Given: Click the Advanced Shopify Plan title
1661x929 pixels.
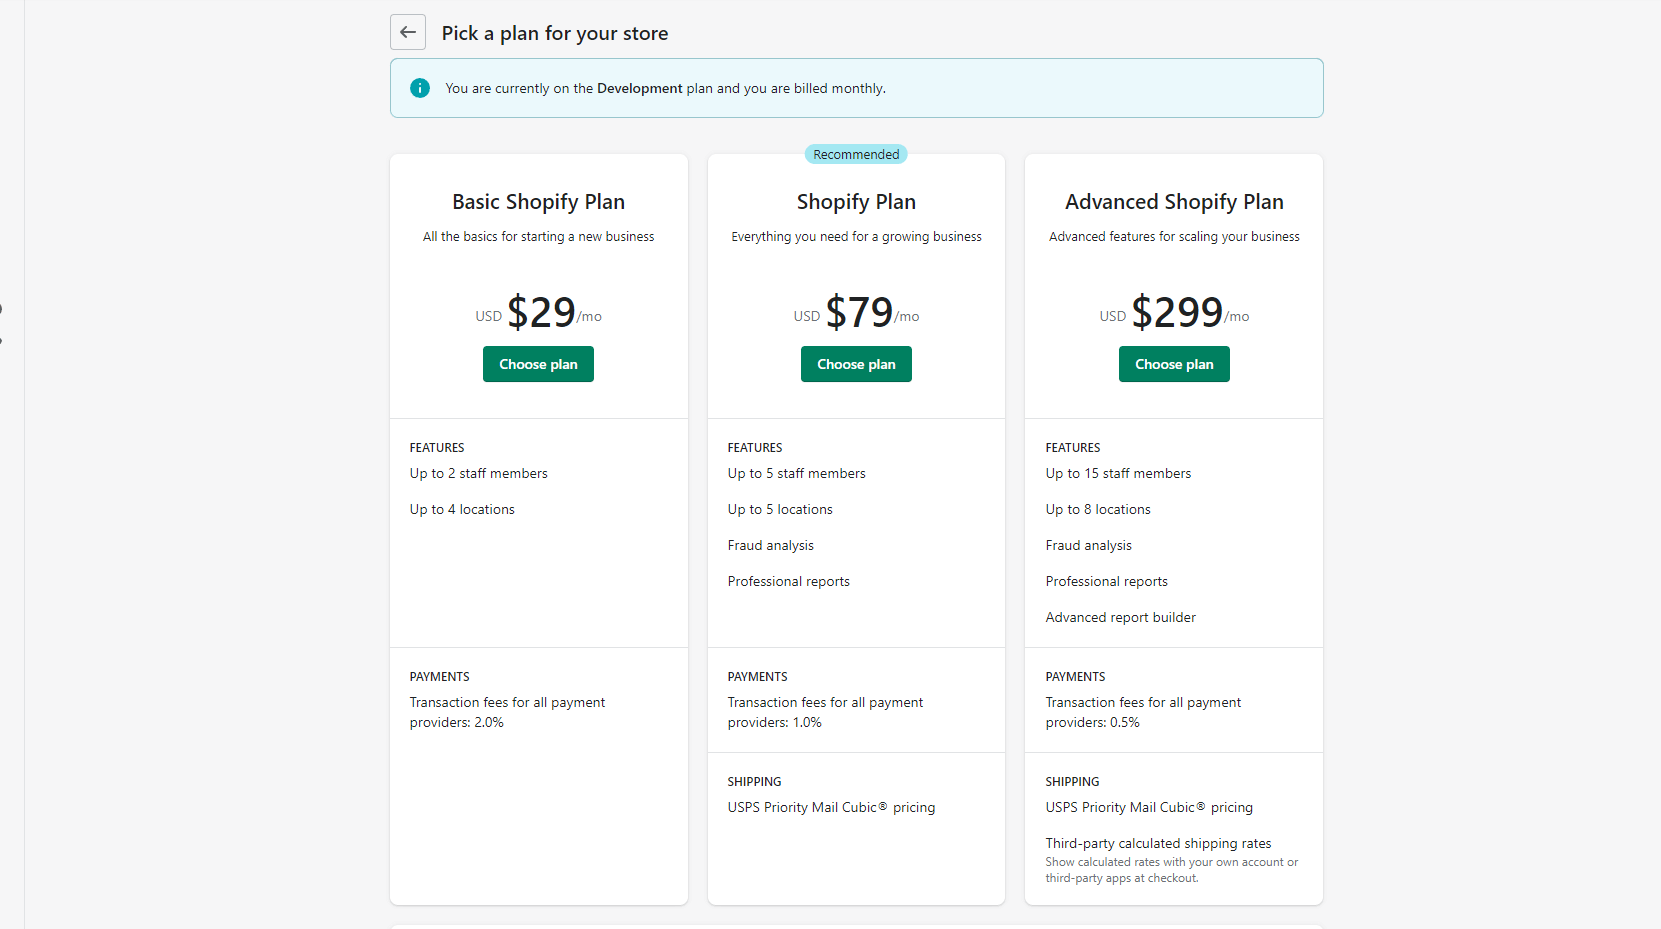Looking at the screenshot, I should click(x=1174, y=201).
